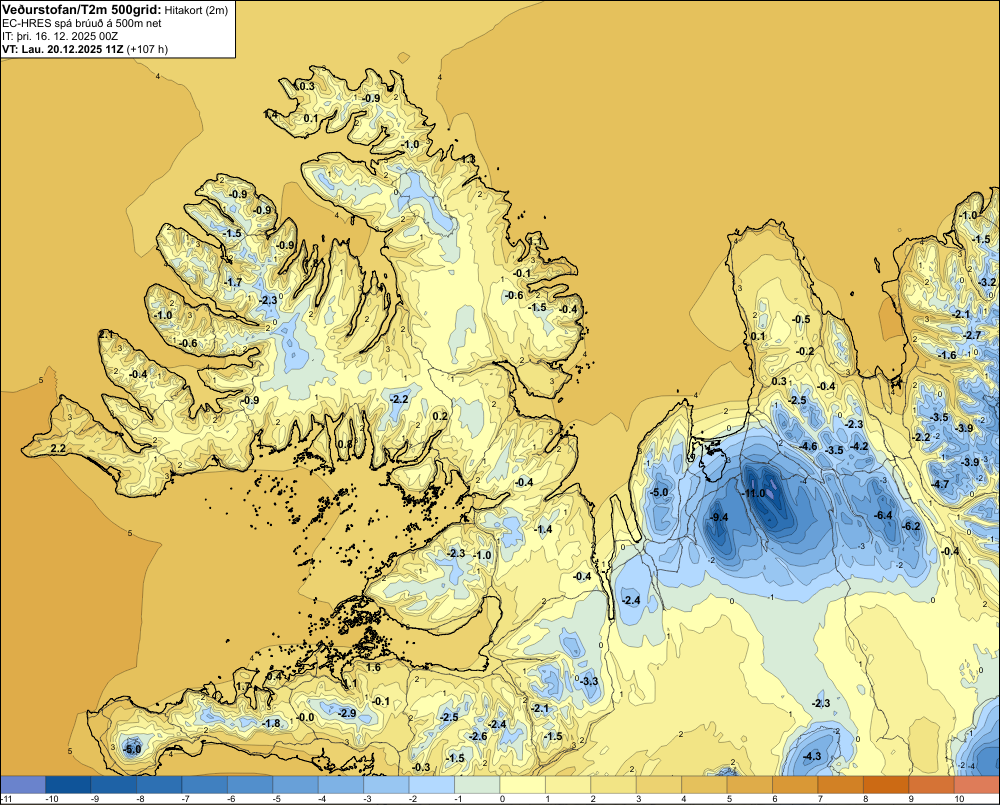Screen dimensions: 1000x805
Task: Select the legend swatch between -4 and -3
Action: coord(341,784)
